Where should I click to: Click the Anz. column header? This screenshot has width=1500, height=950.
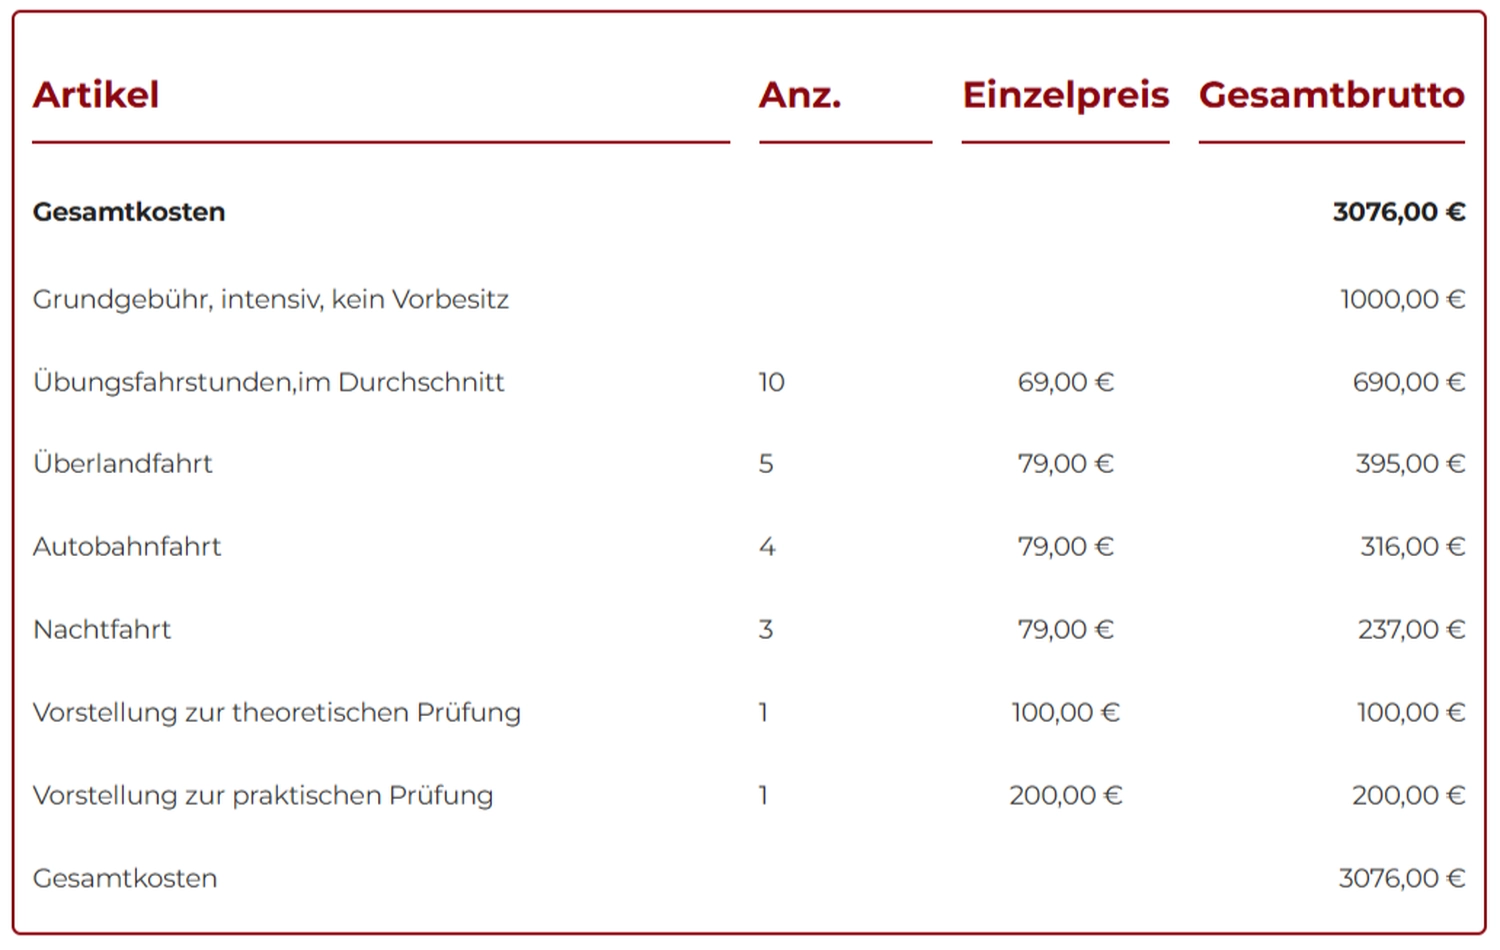(800, 95)
